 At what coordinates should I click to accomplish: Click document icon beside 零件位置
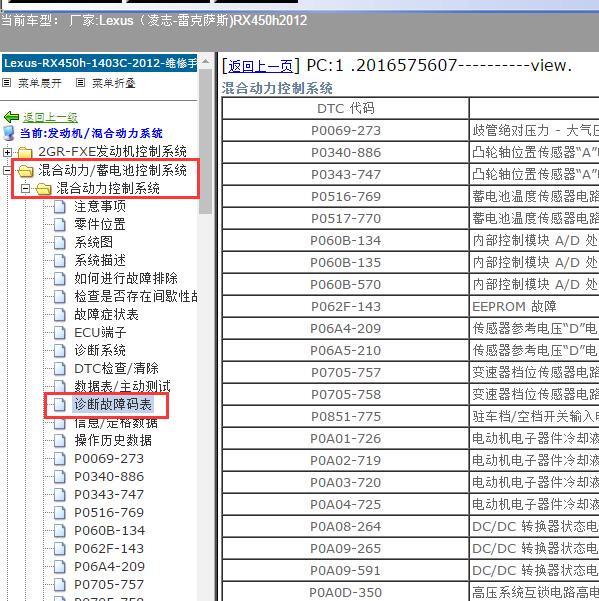click(x=59, y=225)
